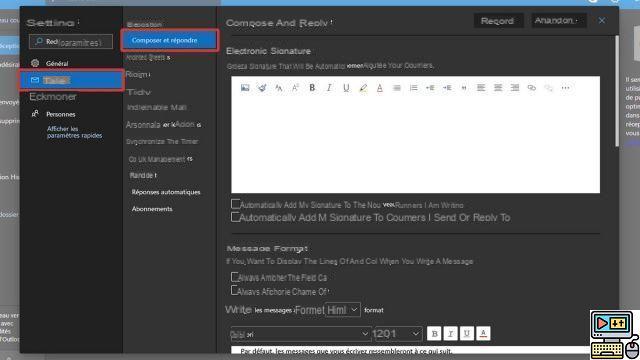Toggle italic in the signature toolbar
Screen dimensions: 640x360
click(329, 88)
